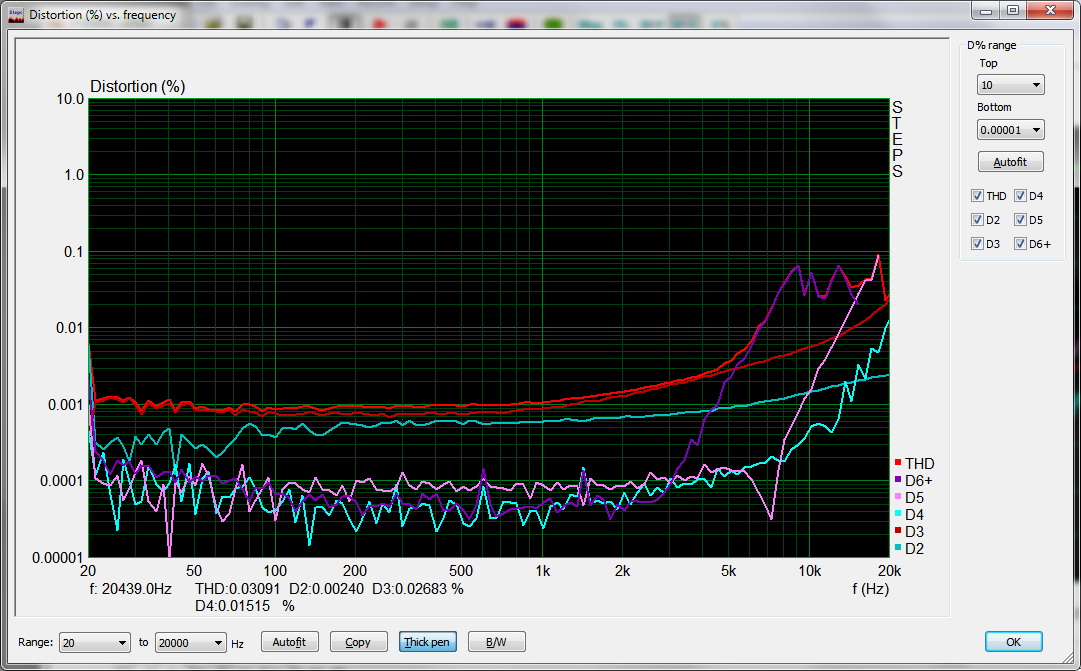
Task: Toggle the D5 harmonic checkbox
Action: tap(1020, 220)
